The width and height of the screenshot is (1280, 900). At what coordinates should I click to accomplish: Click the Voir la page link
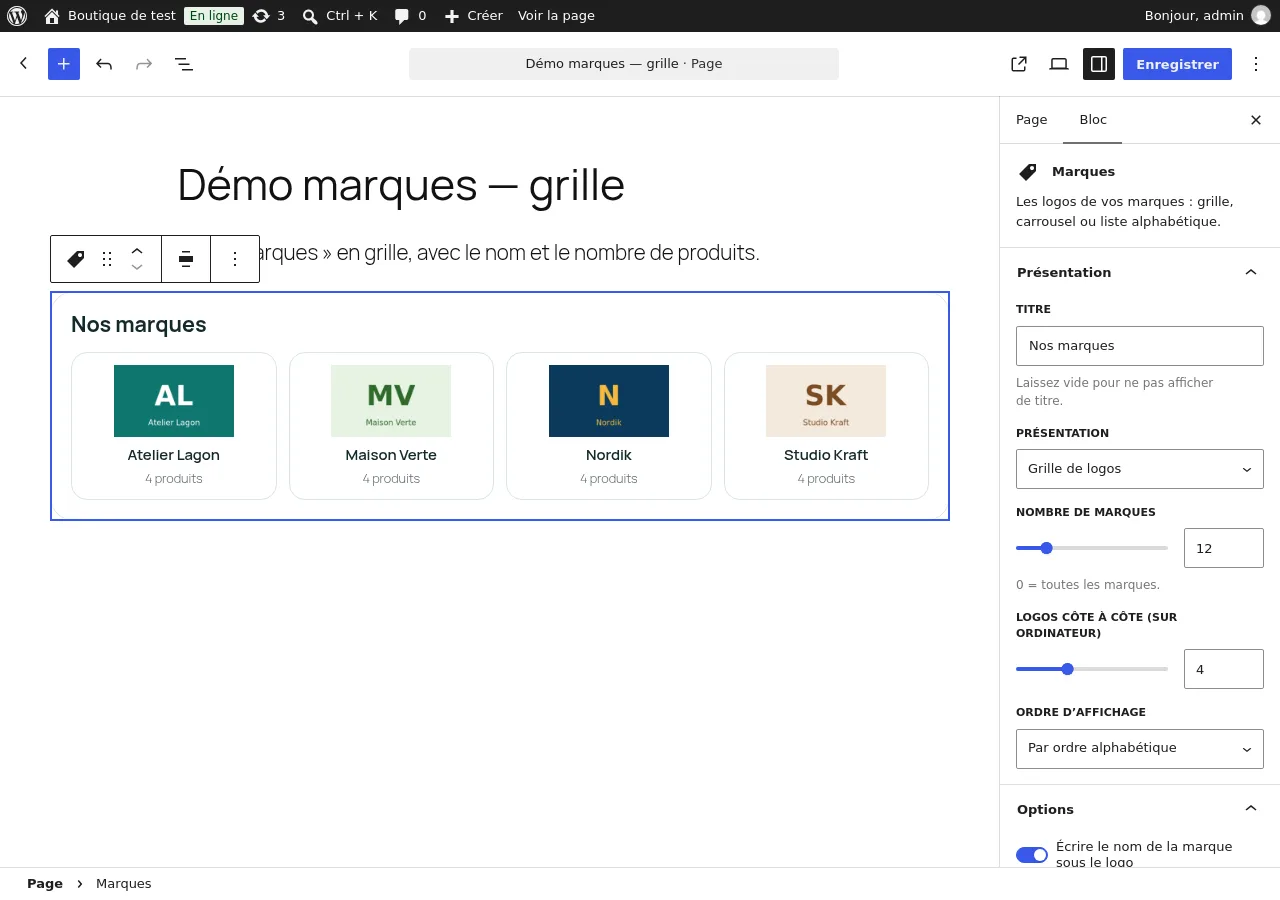(x=556, y=16)
